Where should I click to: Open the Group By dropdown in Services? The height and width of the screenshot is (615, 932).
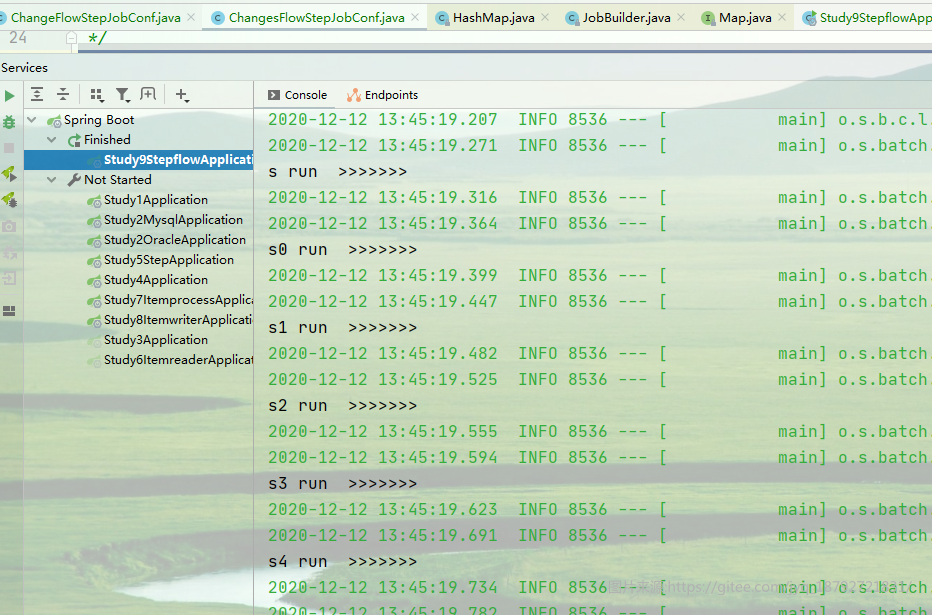97,94
